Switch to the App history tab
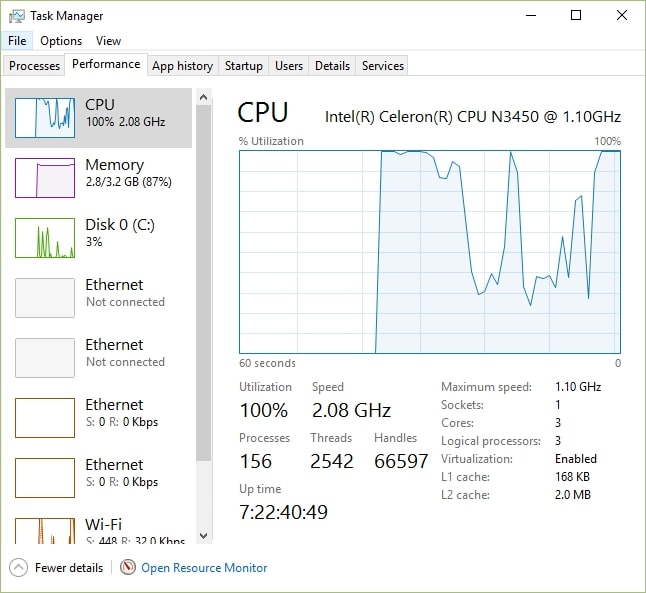646x593 pixels. (183, 66)
